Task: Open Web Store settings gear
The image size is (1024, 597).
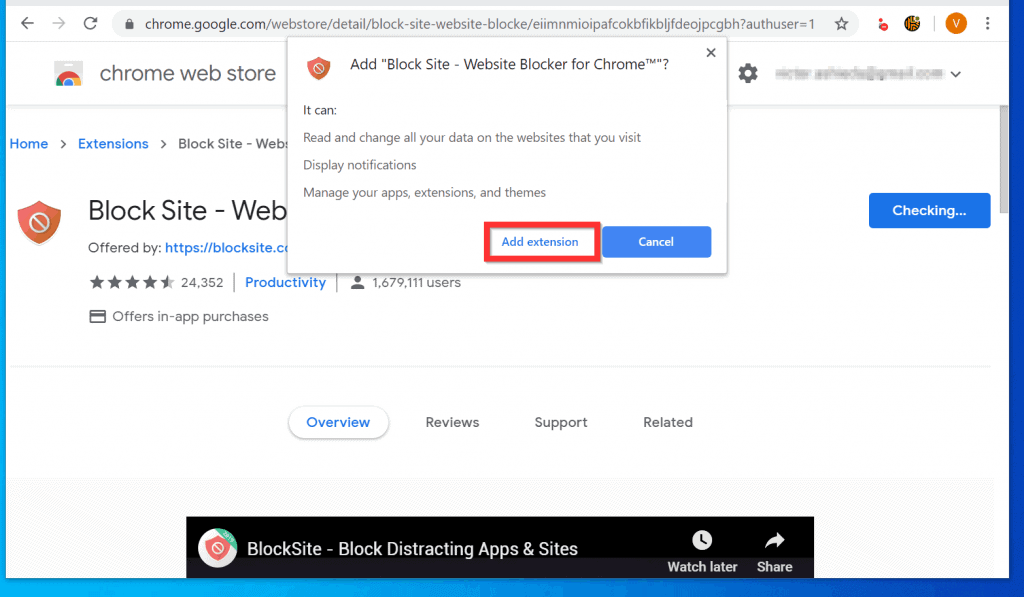Action: pyautogui.click(x=748, y=73)
